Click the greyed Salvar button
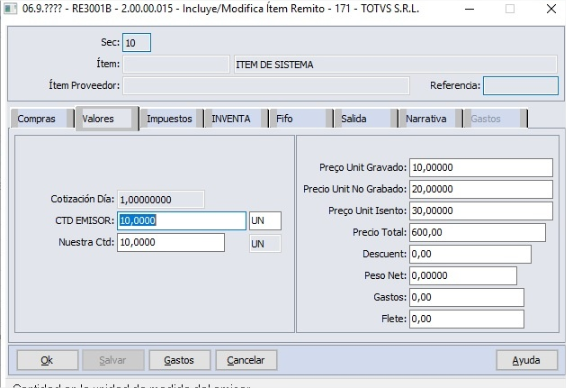Viewport: 566px width, 388px height. click(x=113, y=360)
